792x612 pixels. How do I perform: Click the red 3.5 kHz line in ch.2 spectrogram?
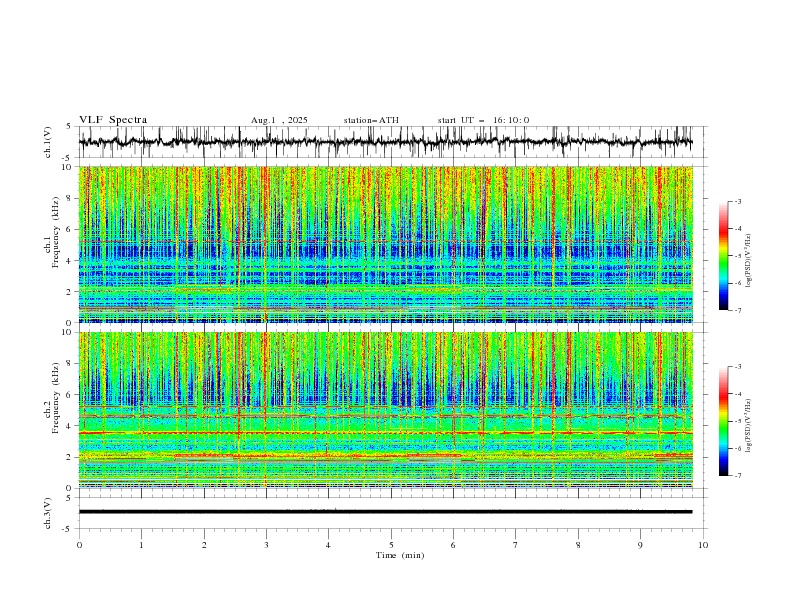385,433
